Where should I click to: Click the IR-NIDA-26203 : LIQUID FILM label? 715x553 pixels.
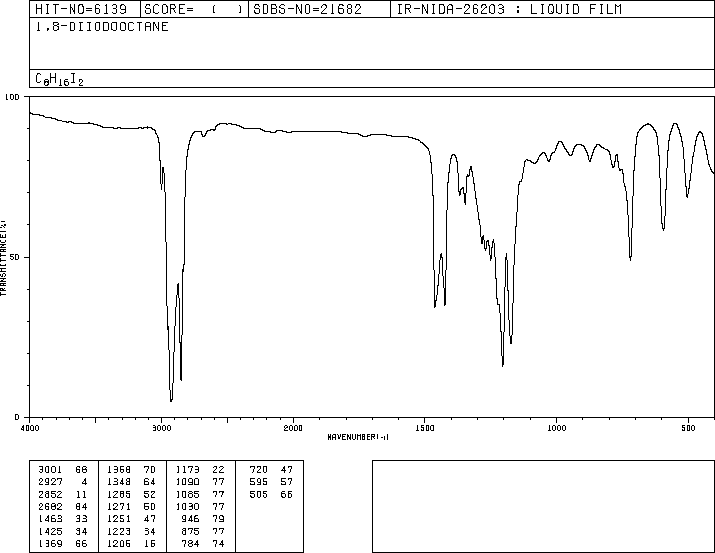(509, 10)
